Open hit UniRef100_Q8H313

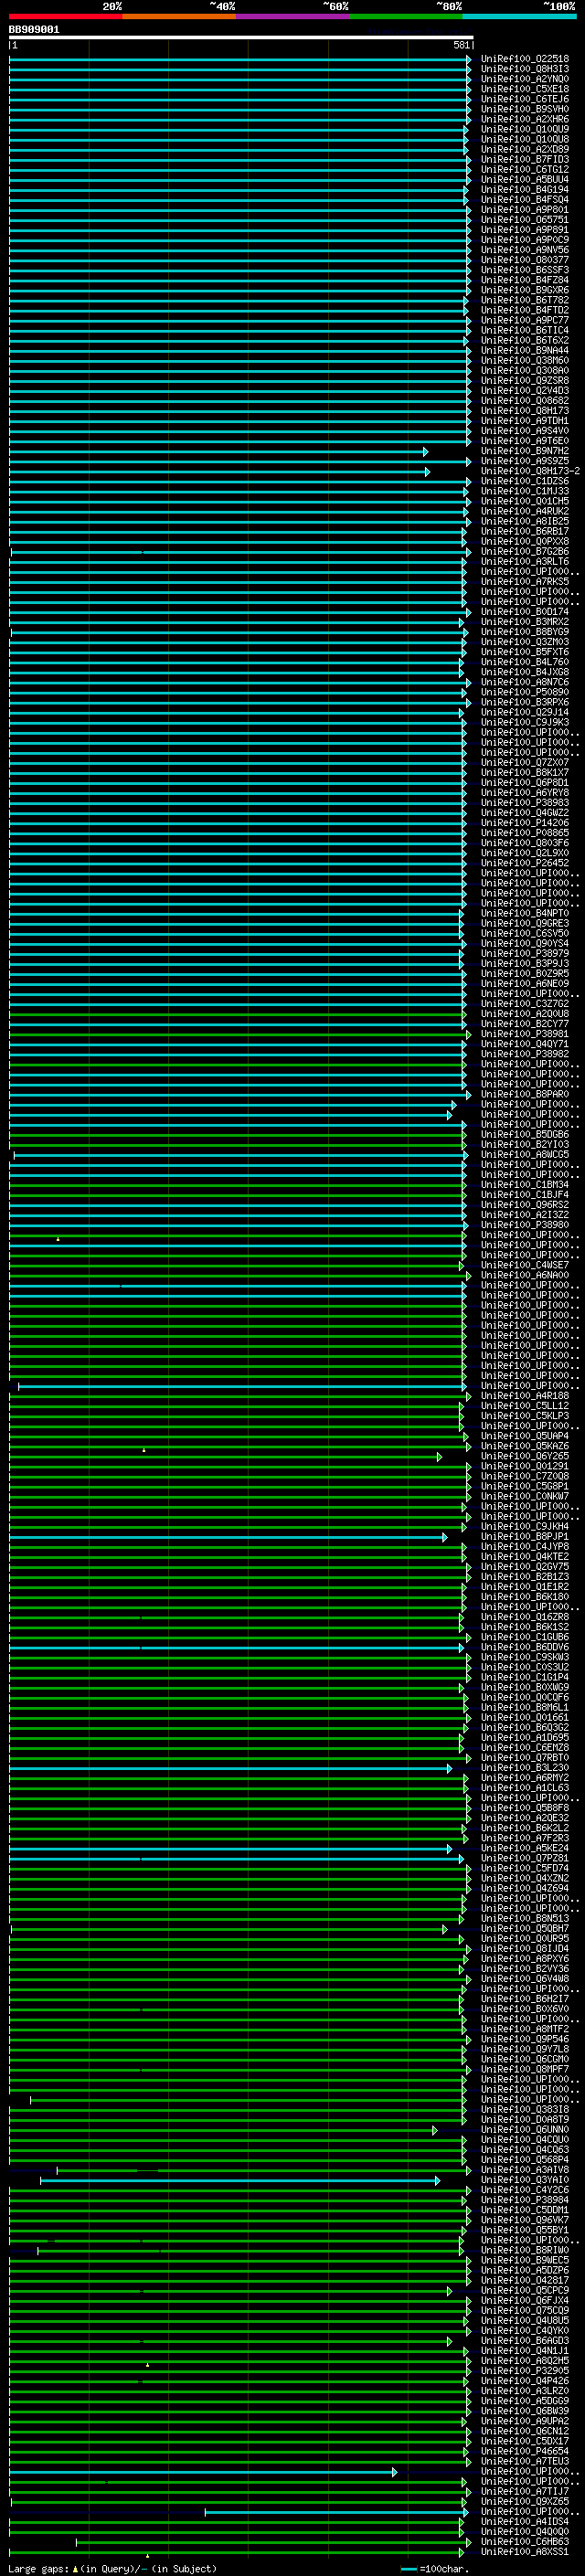click(525, 69)
